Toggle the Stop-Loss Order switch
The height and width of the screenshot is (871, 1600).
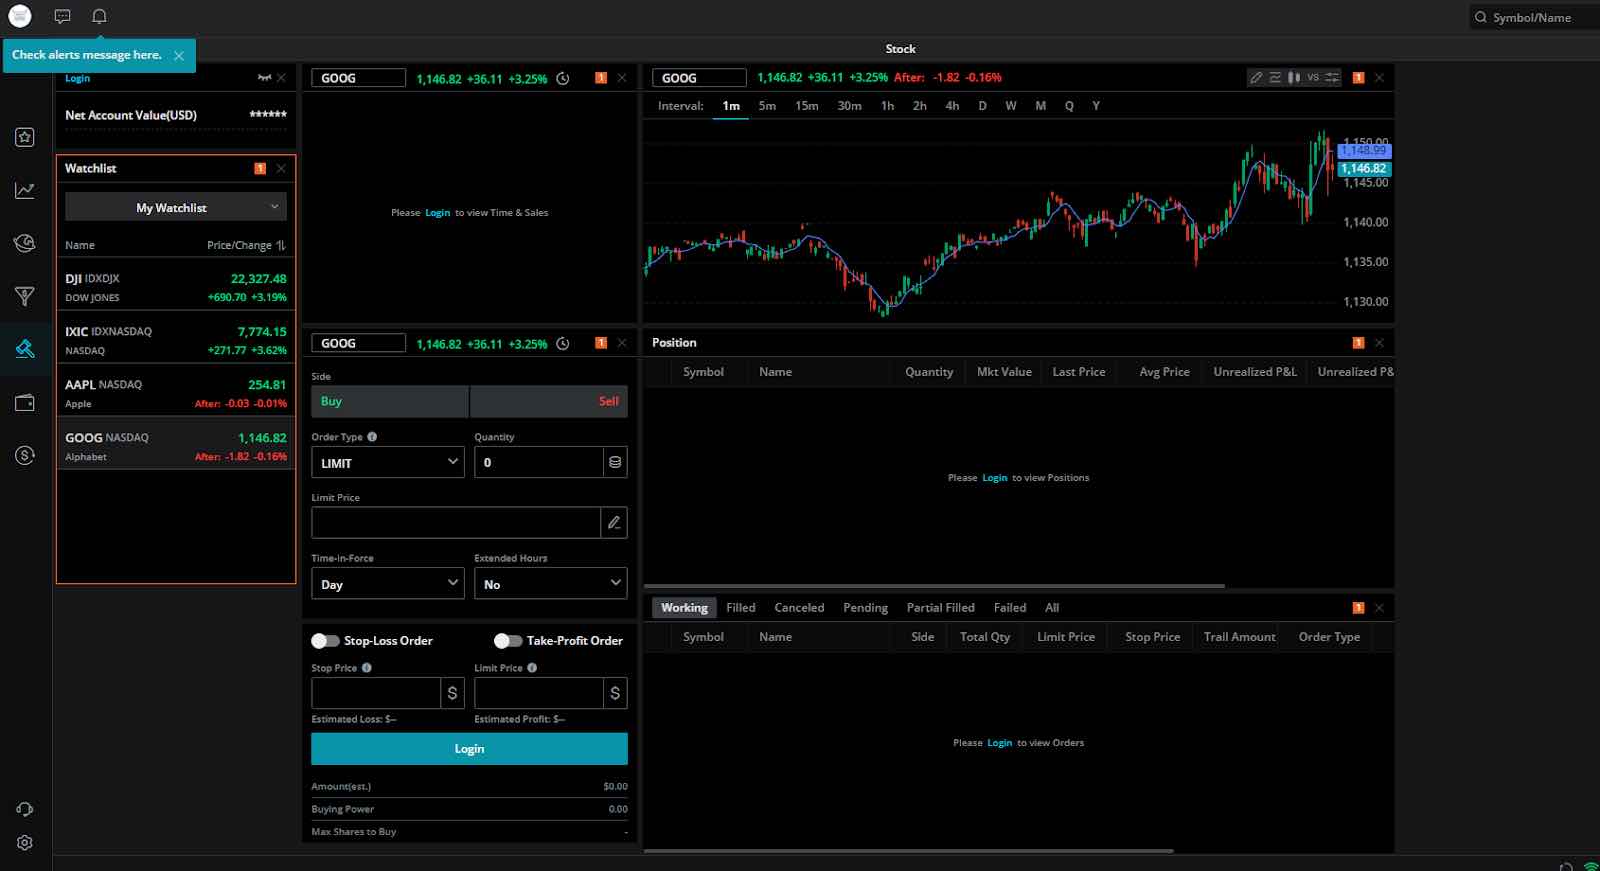pos(325,641)
